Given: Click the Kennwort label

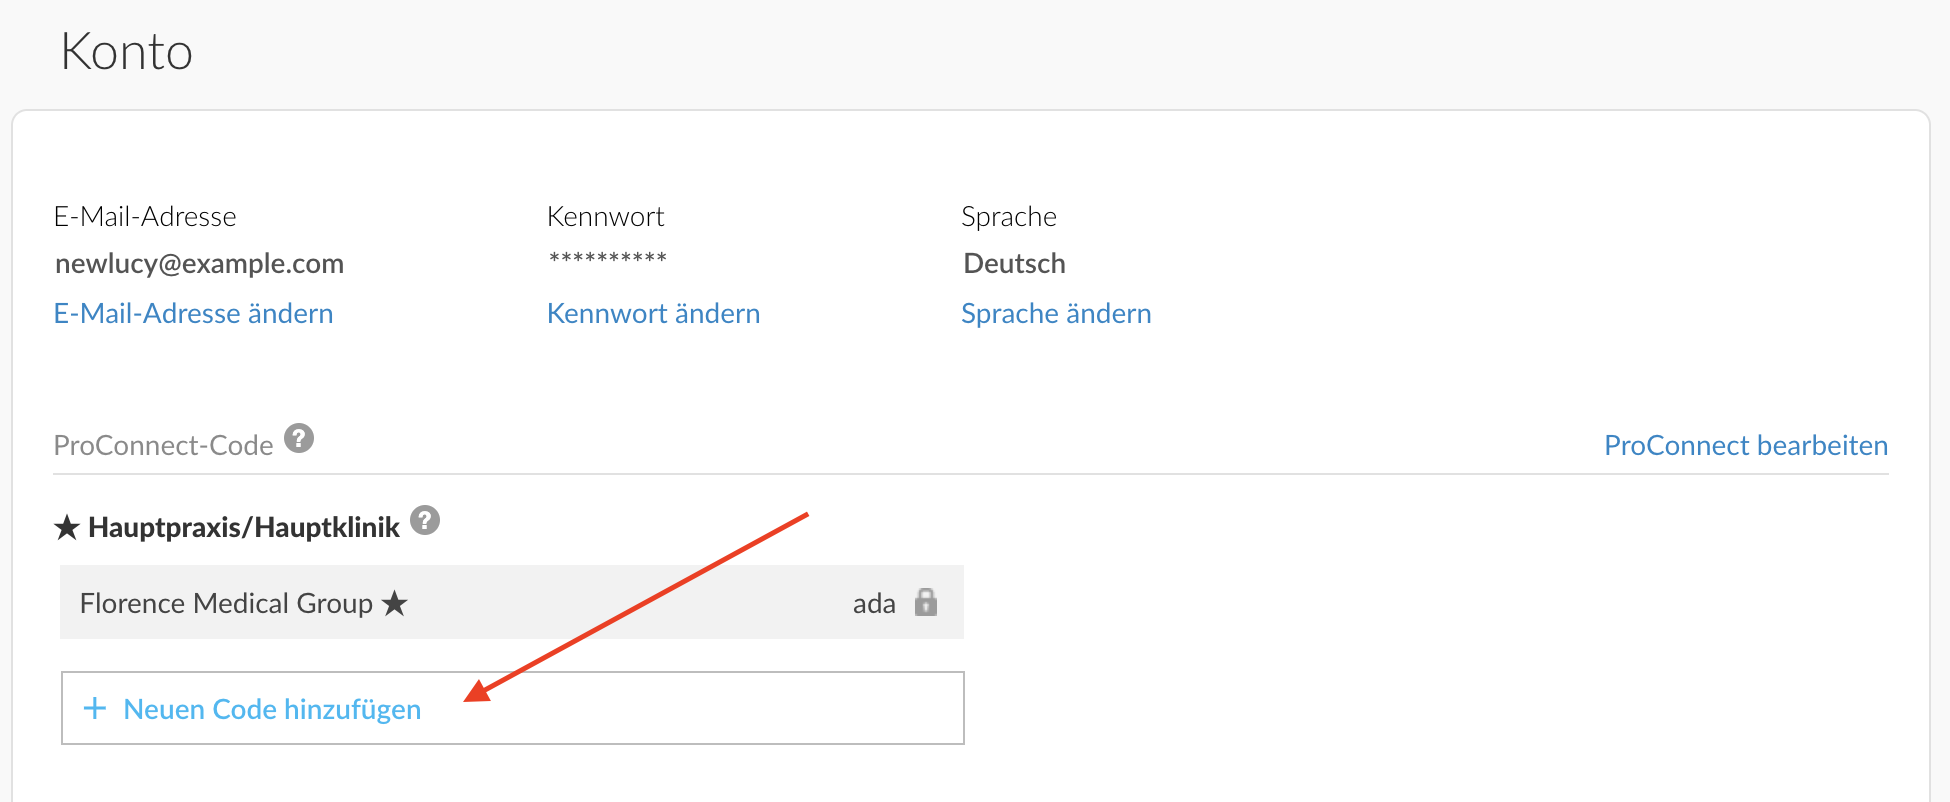Looking at the screenshot, I should (x=605, y=216).
